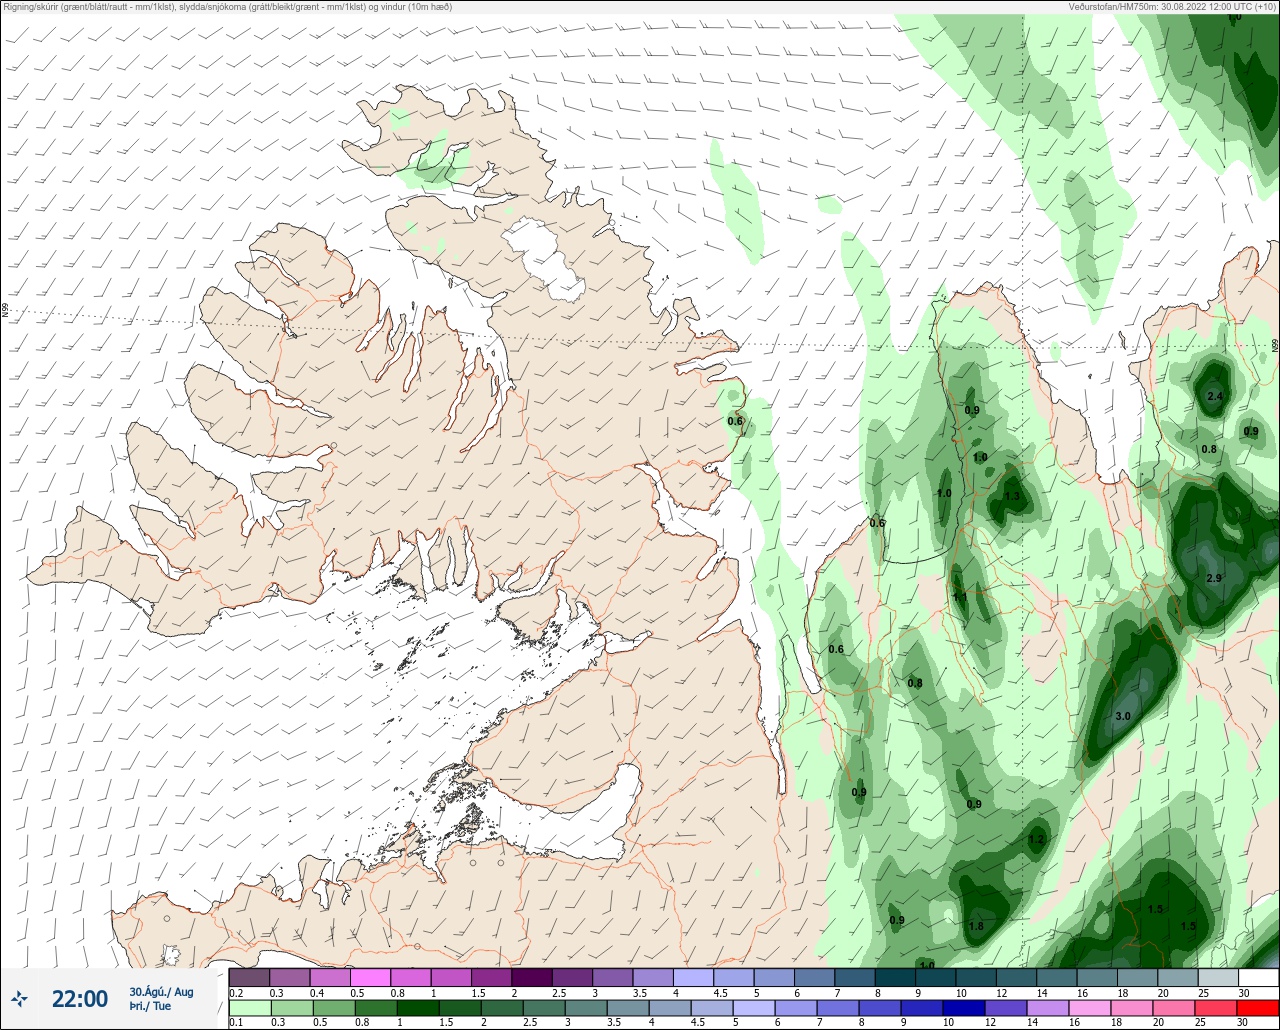This screenshot has width=1280, height=1030.
Task: Click the 2.9 precipitation value on the map
Action: 1214,579
